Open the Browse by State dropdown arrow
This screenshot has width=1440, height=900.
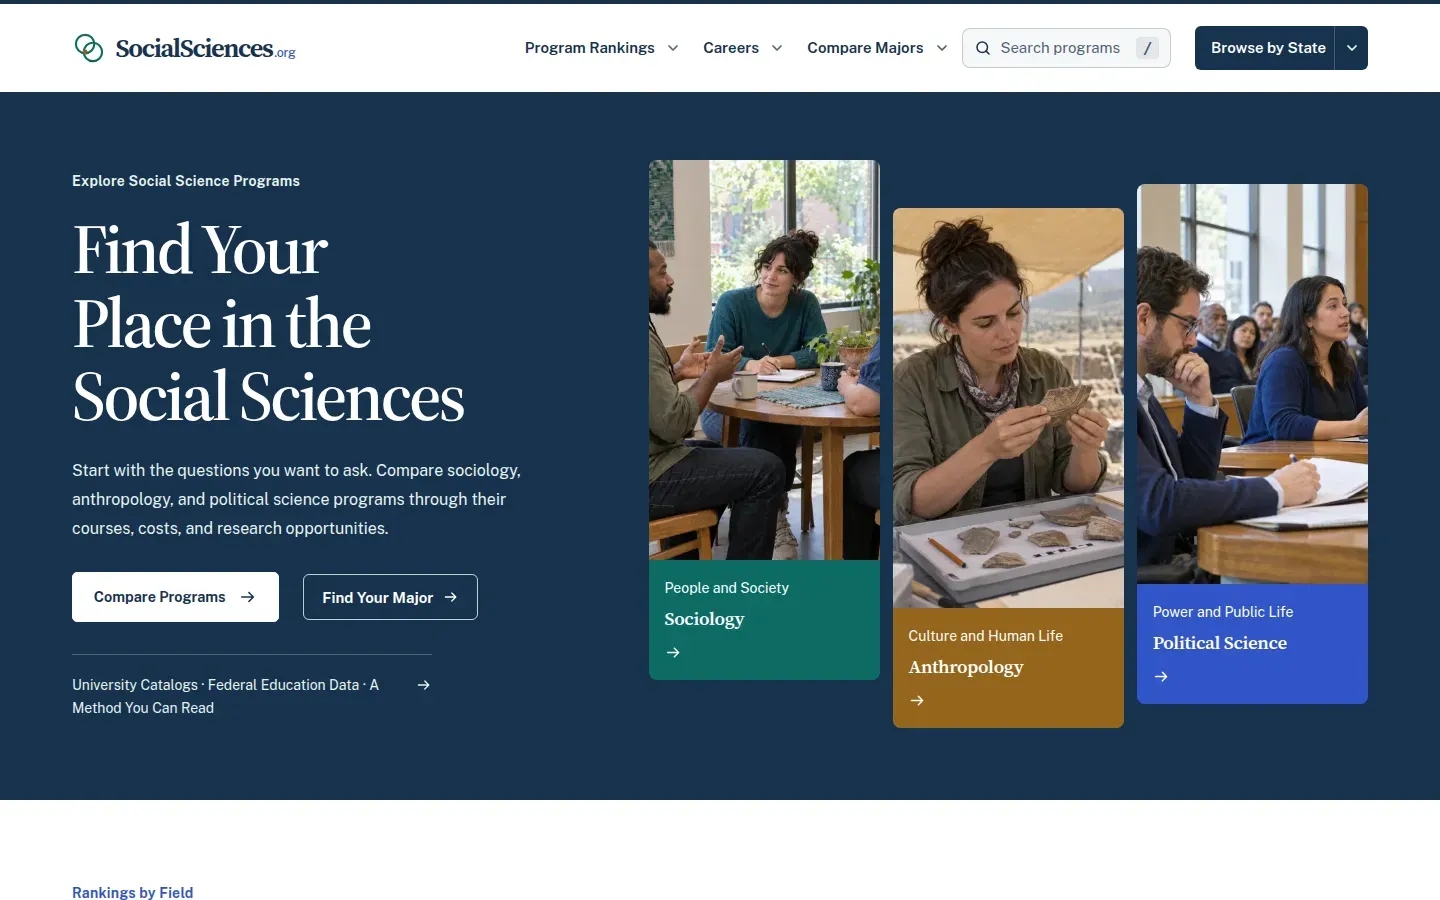1351,48
